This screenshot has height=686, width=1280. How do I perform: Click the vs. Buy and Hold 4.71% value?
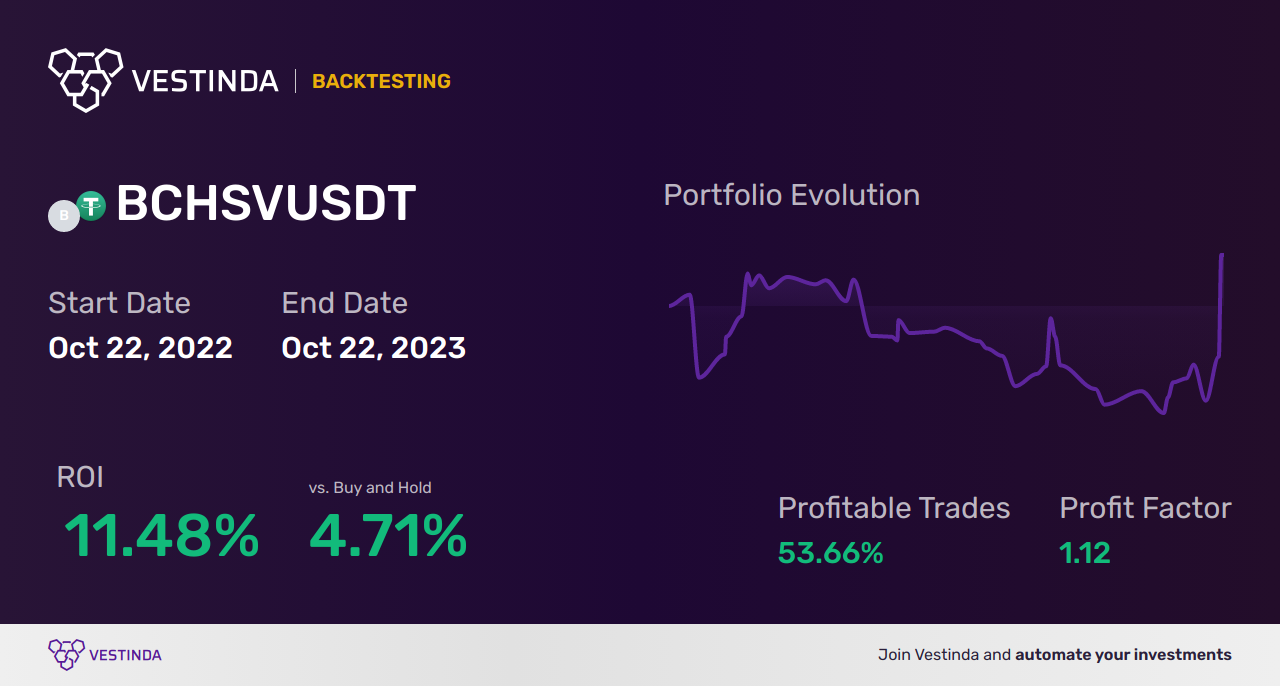(x=388, y=536)
